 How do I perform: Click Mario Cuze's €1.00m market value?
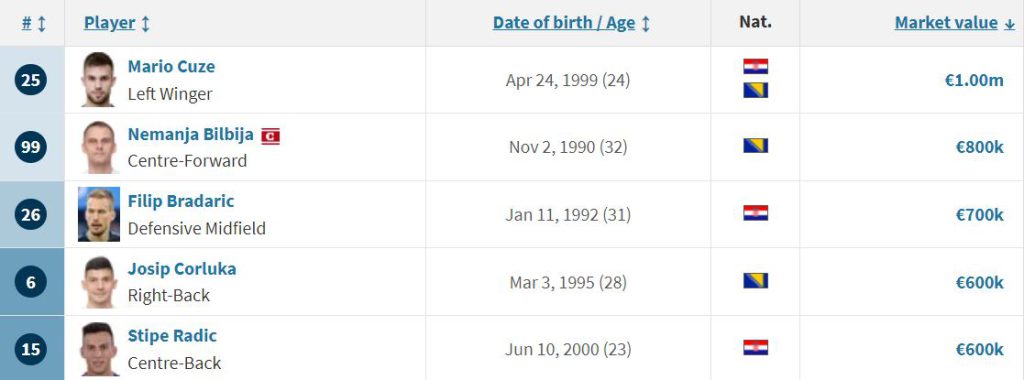[974, 80]
